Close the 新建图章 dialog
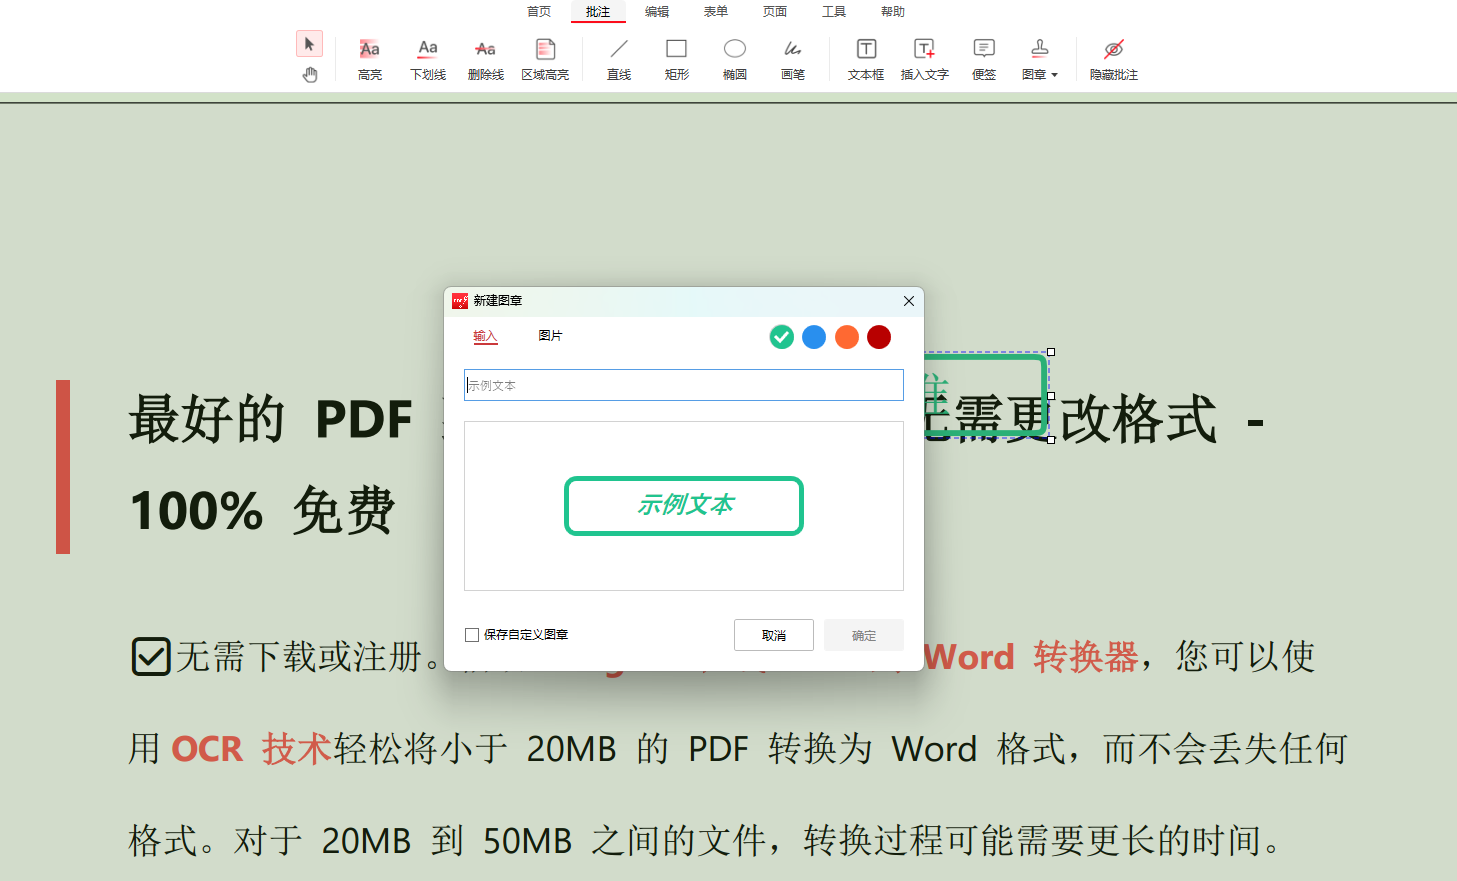This screenshot has width=1457, height=881. coord(909,301)
